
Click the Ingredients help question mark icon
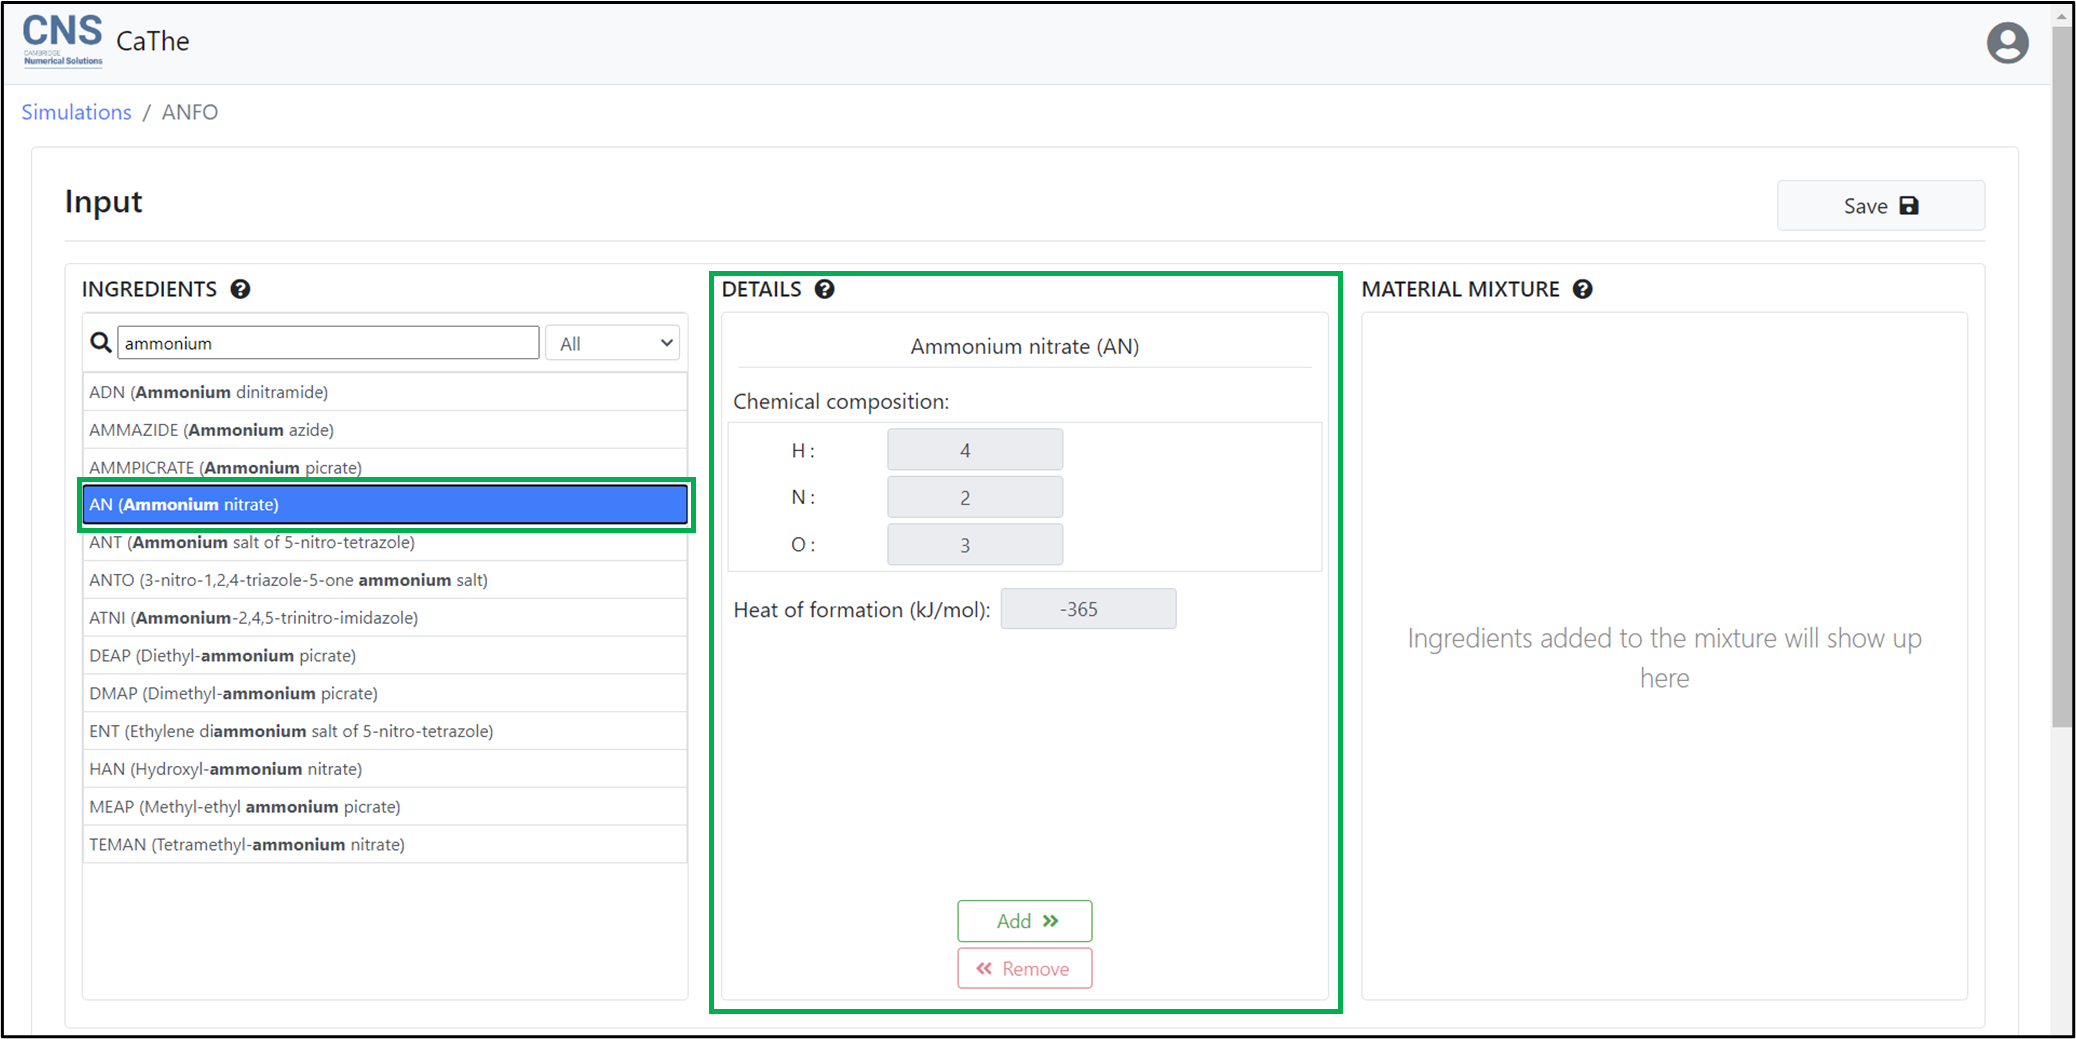tap(240, 289)
